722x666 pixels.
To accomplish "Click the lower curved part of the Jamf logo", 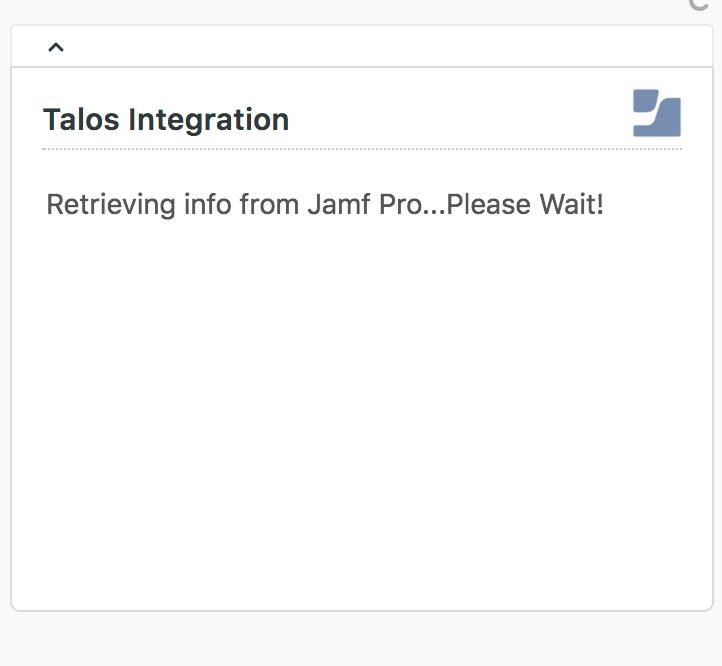I will [663, 121].
